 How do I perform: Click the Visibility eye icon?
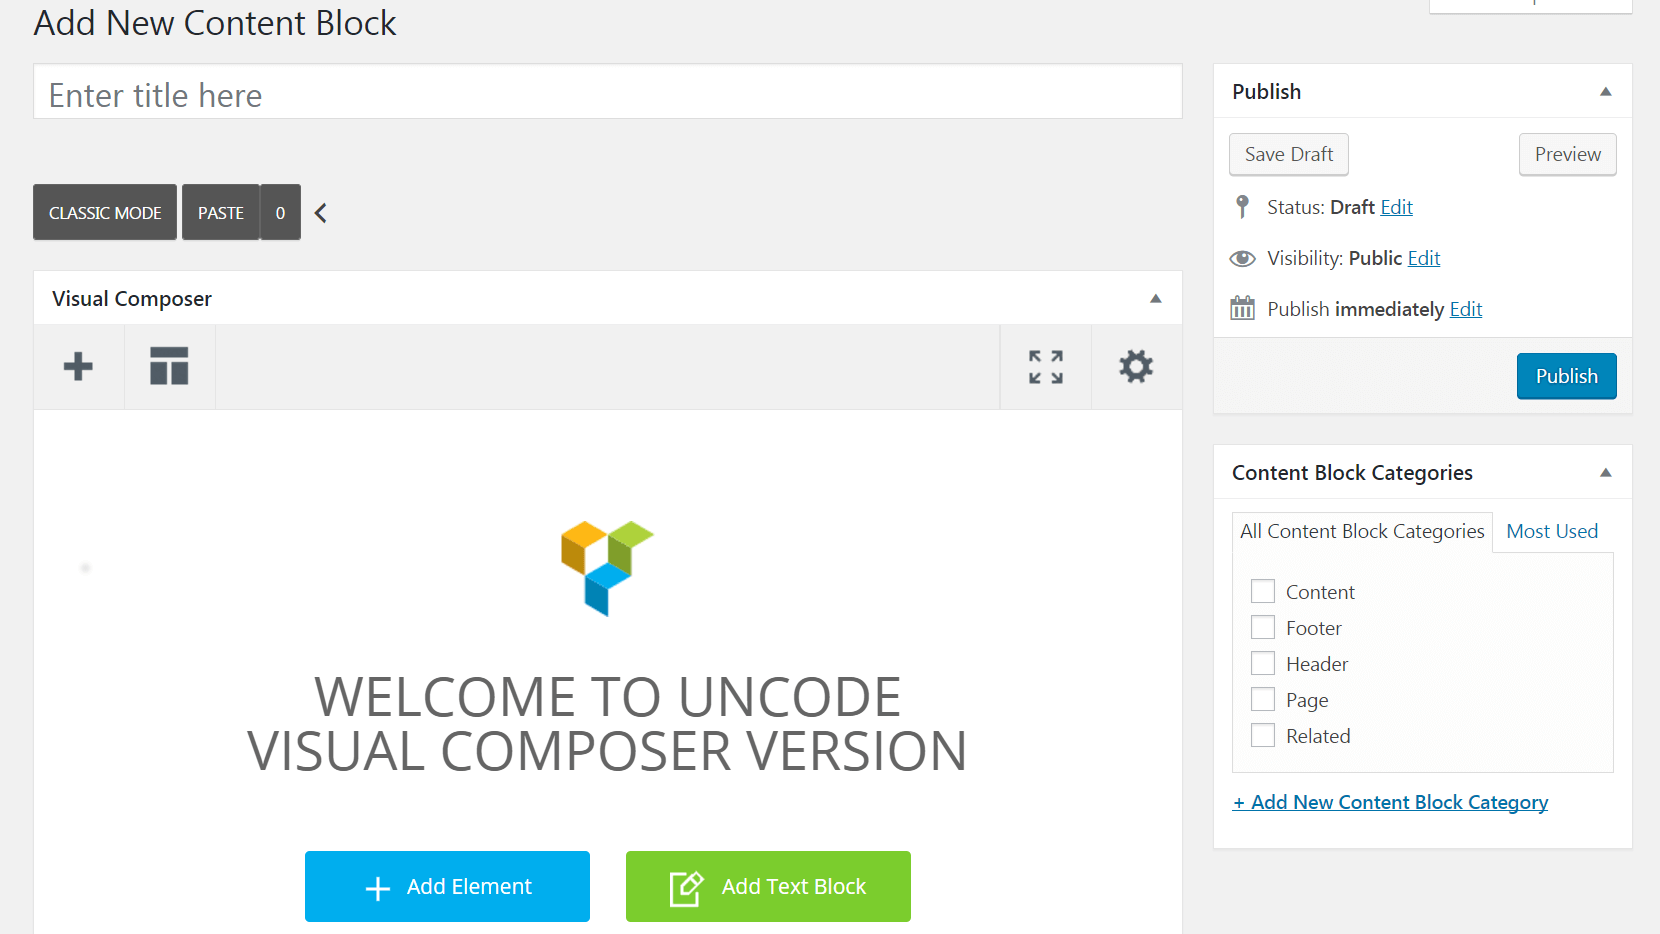pyautogui.click(x=1242, y=259)
